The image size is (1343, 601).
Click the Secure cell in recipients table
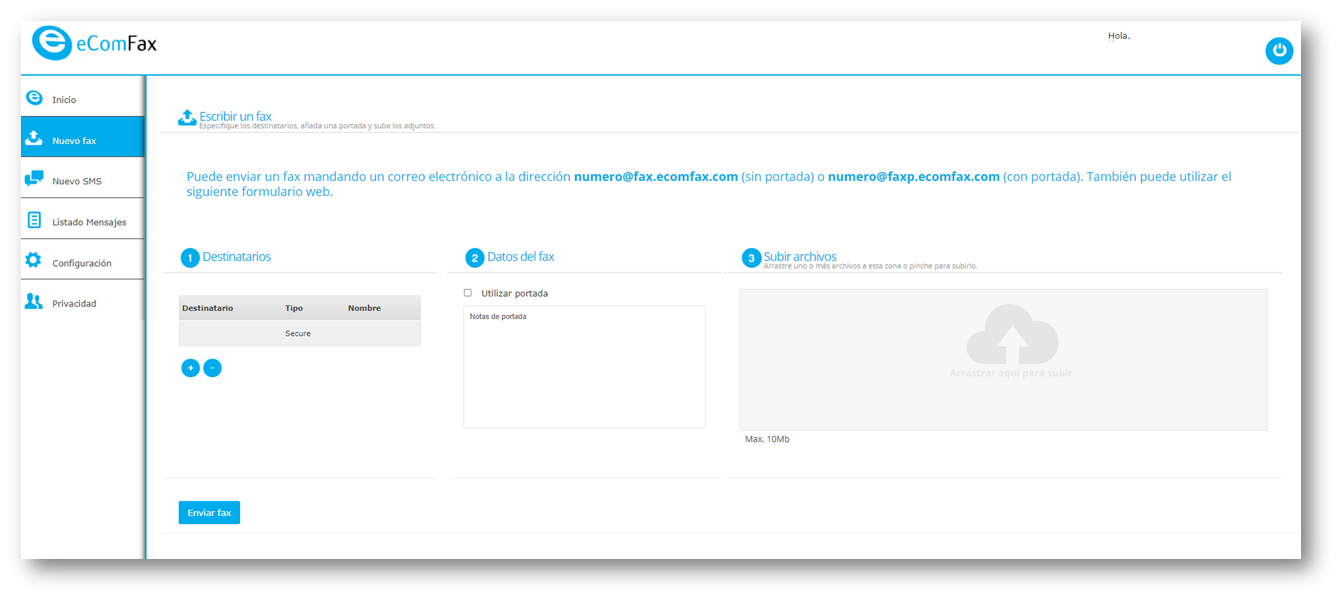(x=298, y=334)
